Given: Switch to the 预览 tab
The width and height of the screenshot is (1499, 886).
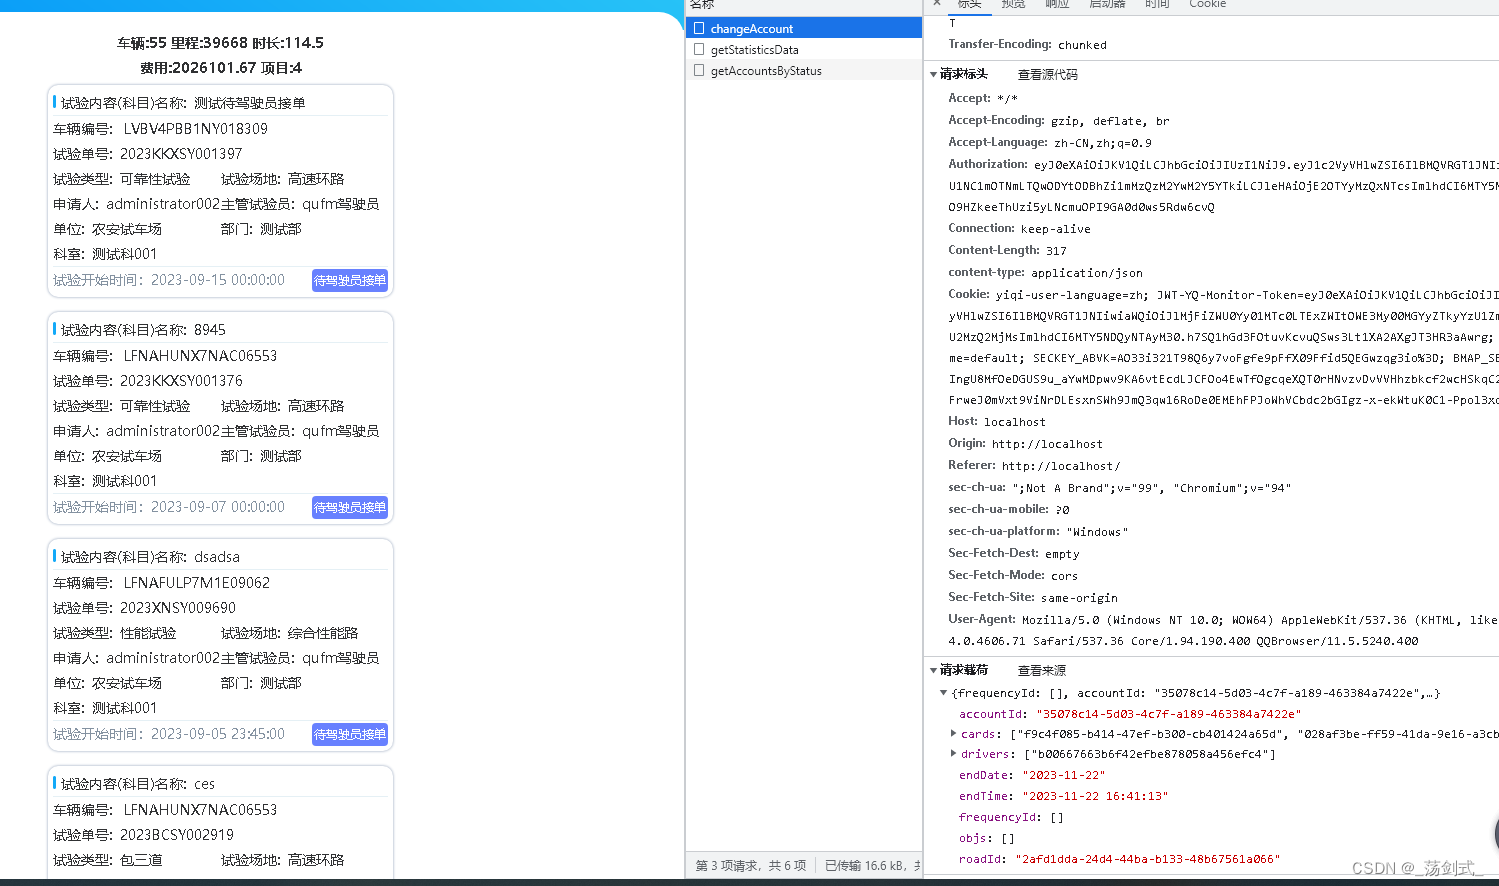Looking at the screenshot, I should 1013,4.
